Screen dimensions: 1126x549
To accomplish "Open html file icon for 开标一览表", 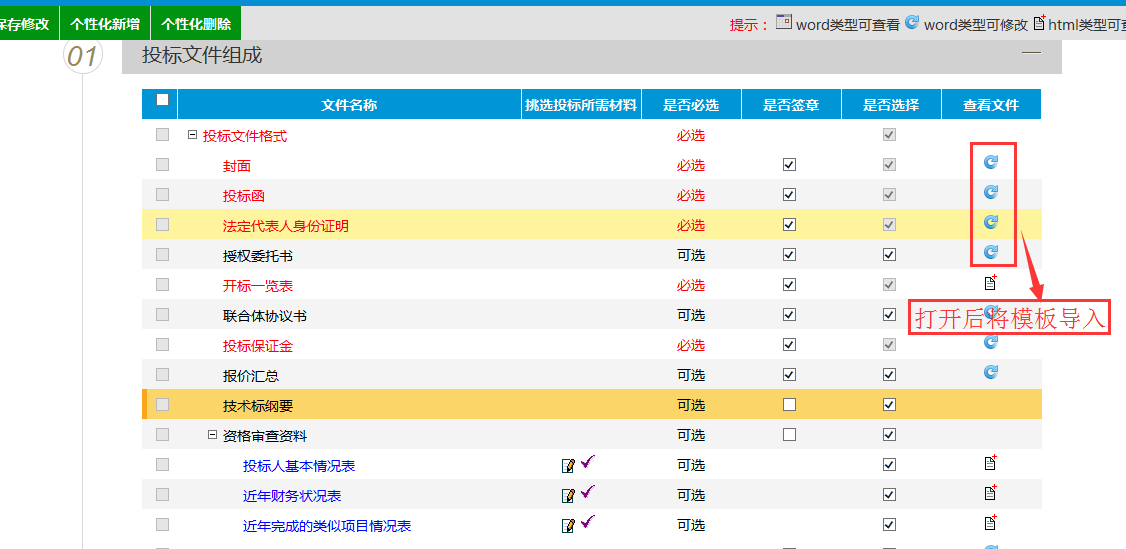I will pos(991,283).
